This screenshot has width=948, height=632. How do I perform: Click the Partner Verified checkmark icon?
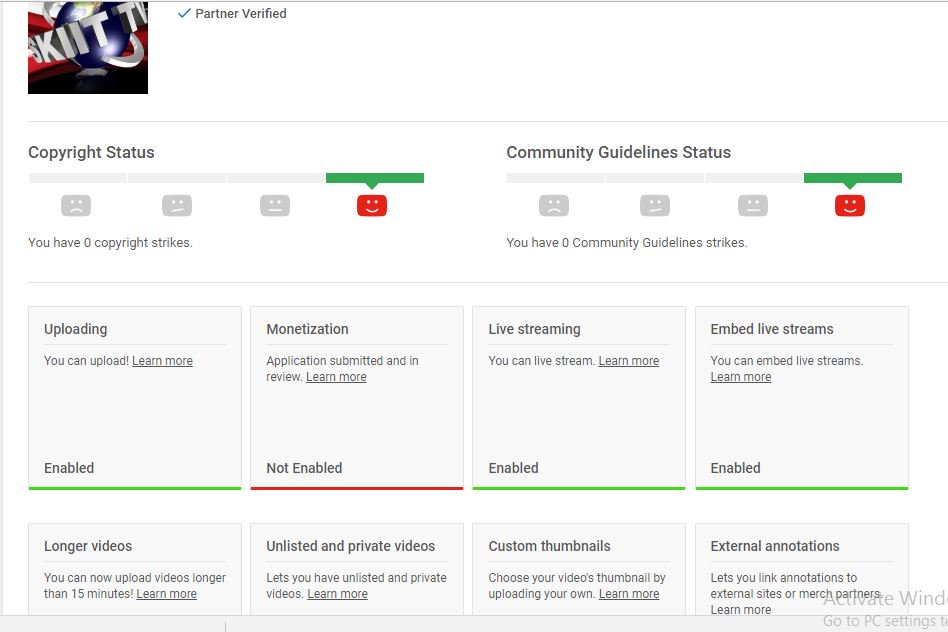[184, 13]
